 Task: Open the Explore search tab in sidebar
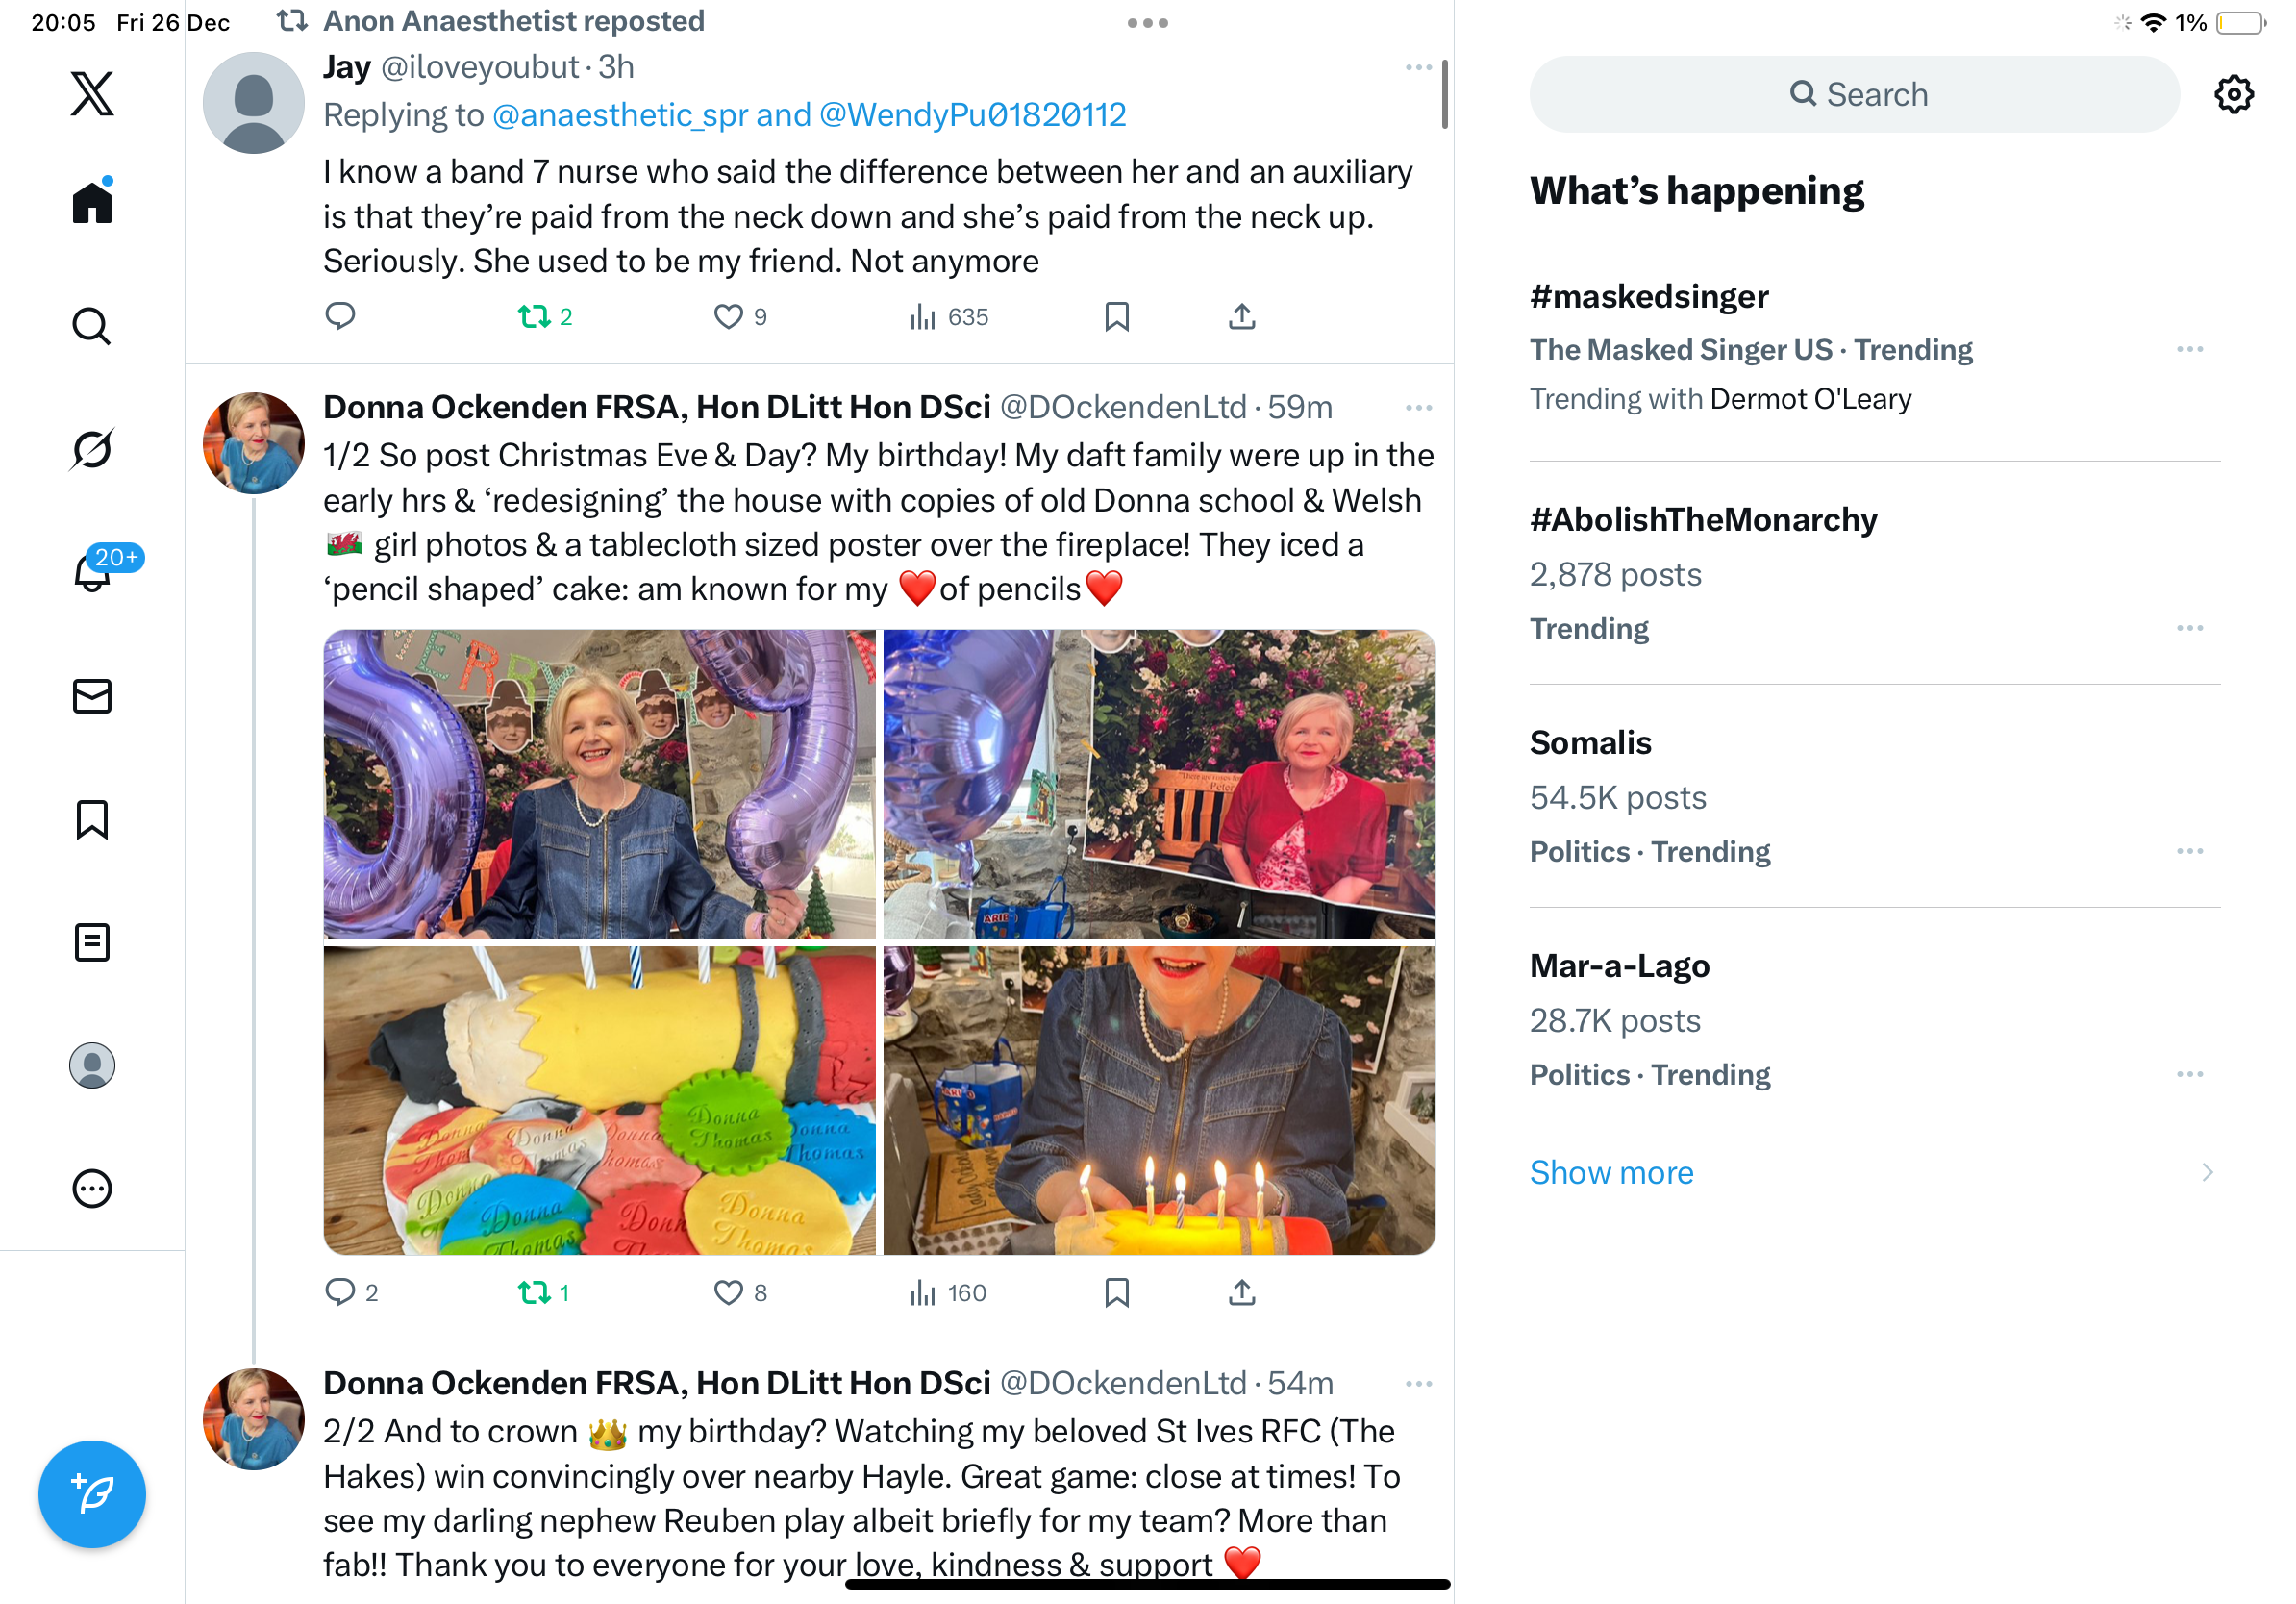click(92, 326)
